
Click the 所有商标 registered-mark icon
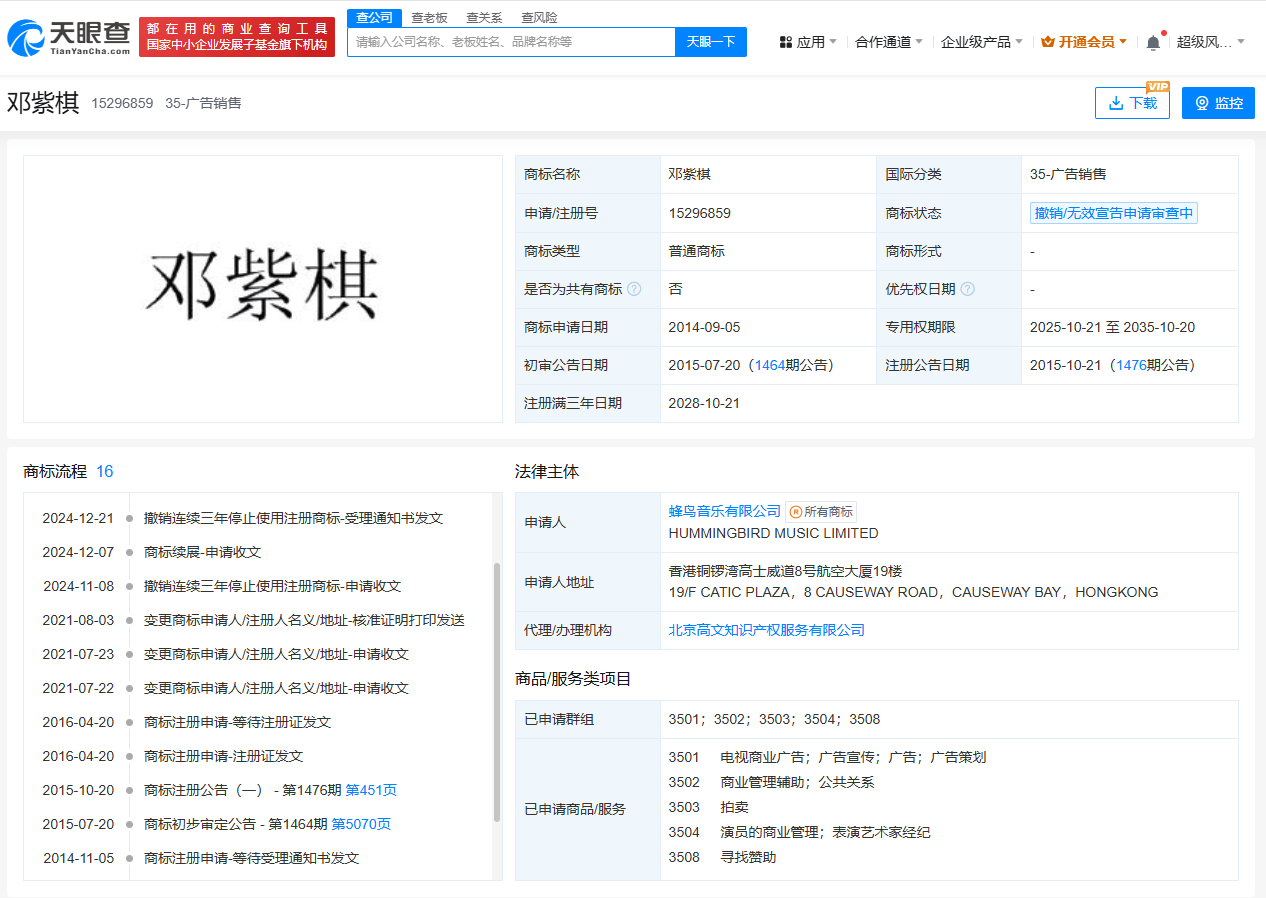(x=796, y=511)
